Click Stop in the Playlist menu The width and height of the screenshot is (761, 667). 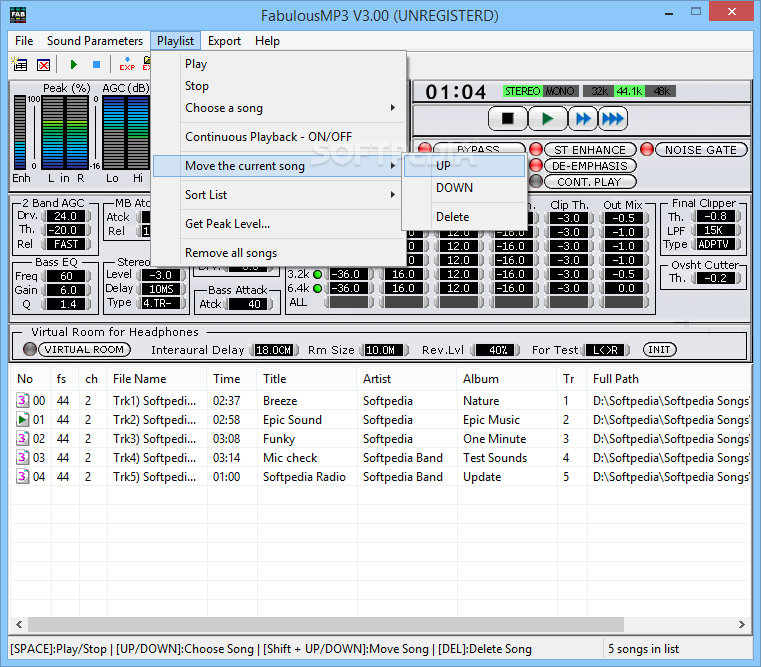tap(279, 86)
